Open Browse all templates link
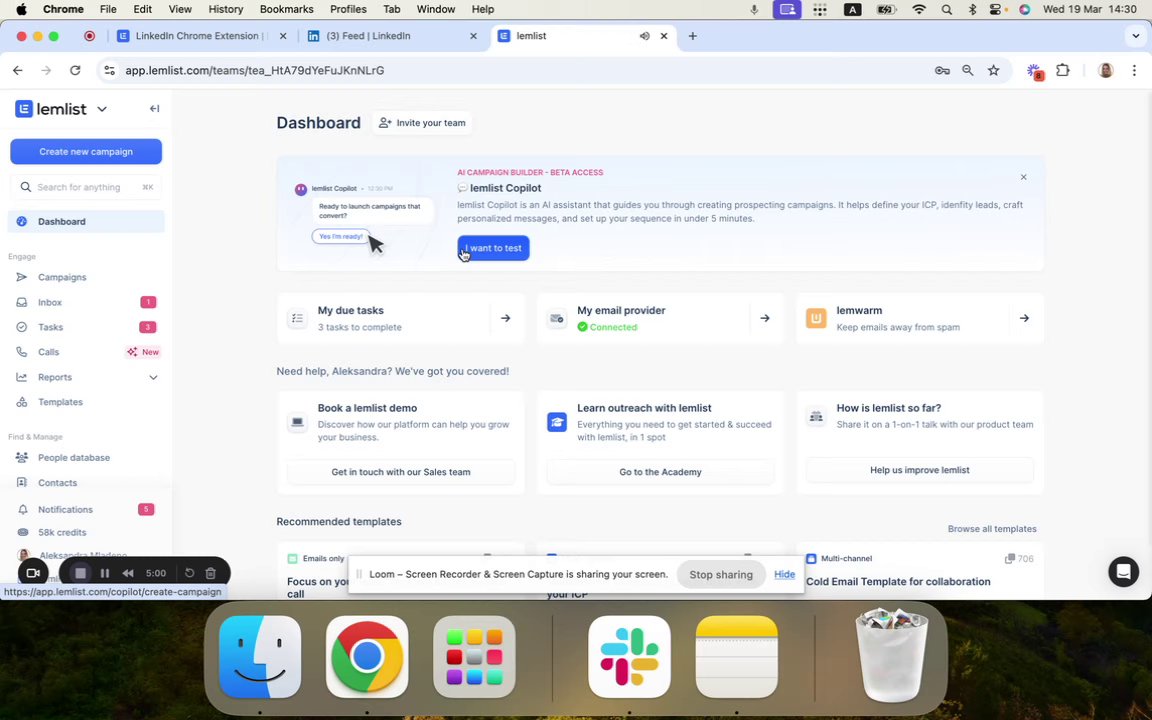 coord(992,529)
